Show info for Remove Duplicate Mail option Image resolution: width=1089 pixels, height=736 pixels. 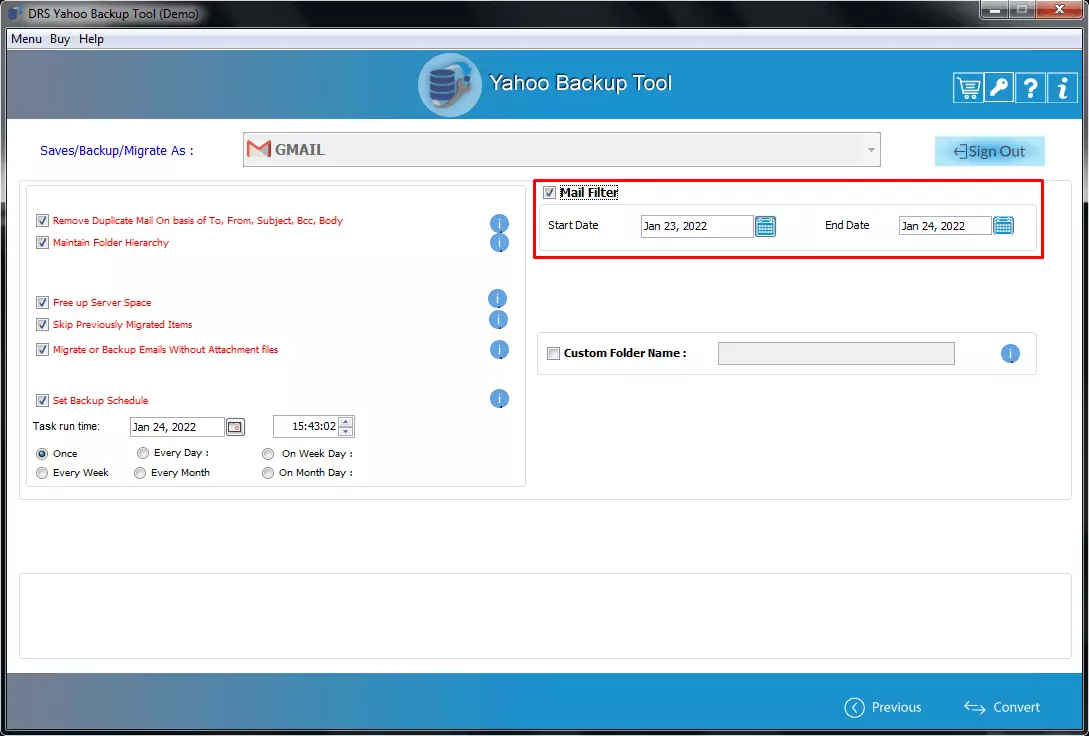[499, 224]
